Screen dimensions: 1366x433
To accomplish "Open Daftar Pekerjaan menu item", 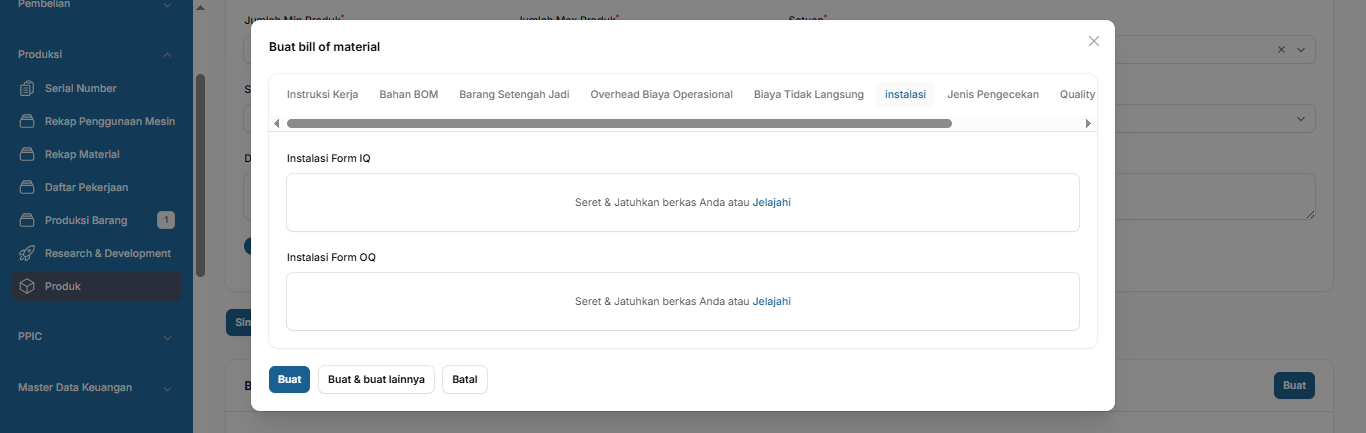I will pyautogui.click(x=97, y=187).
